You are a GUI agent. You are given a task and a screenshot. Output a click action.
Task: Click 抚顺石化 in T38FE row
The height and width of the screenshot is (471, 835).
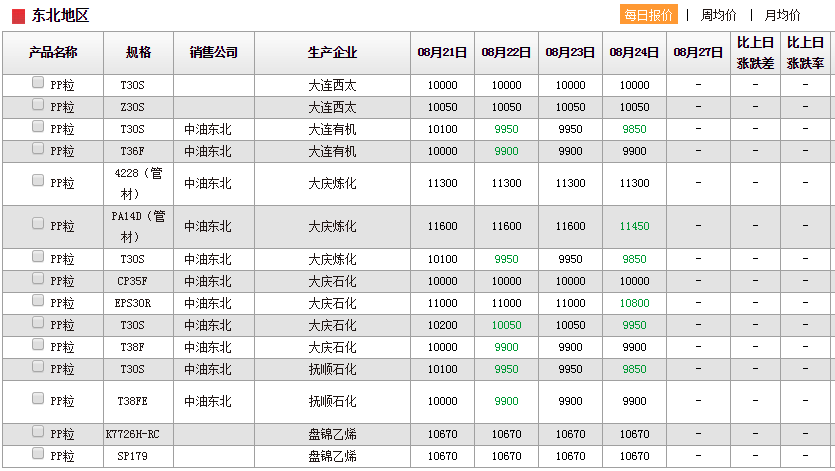click(332, 401)
